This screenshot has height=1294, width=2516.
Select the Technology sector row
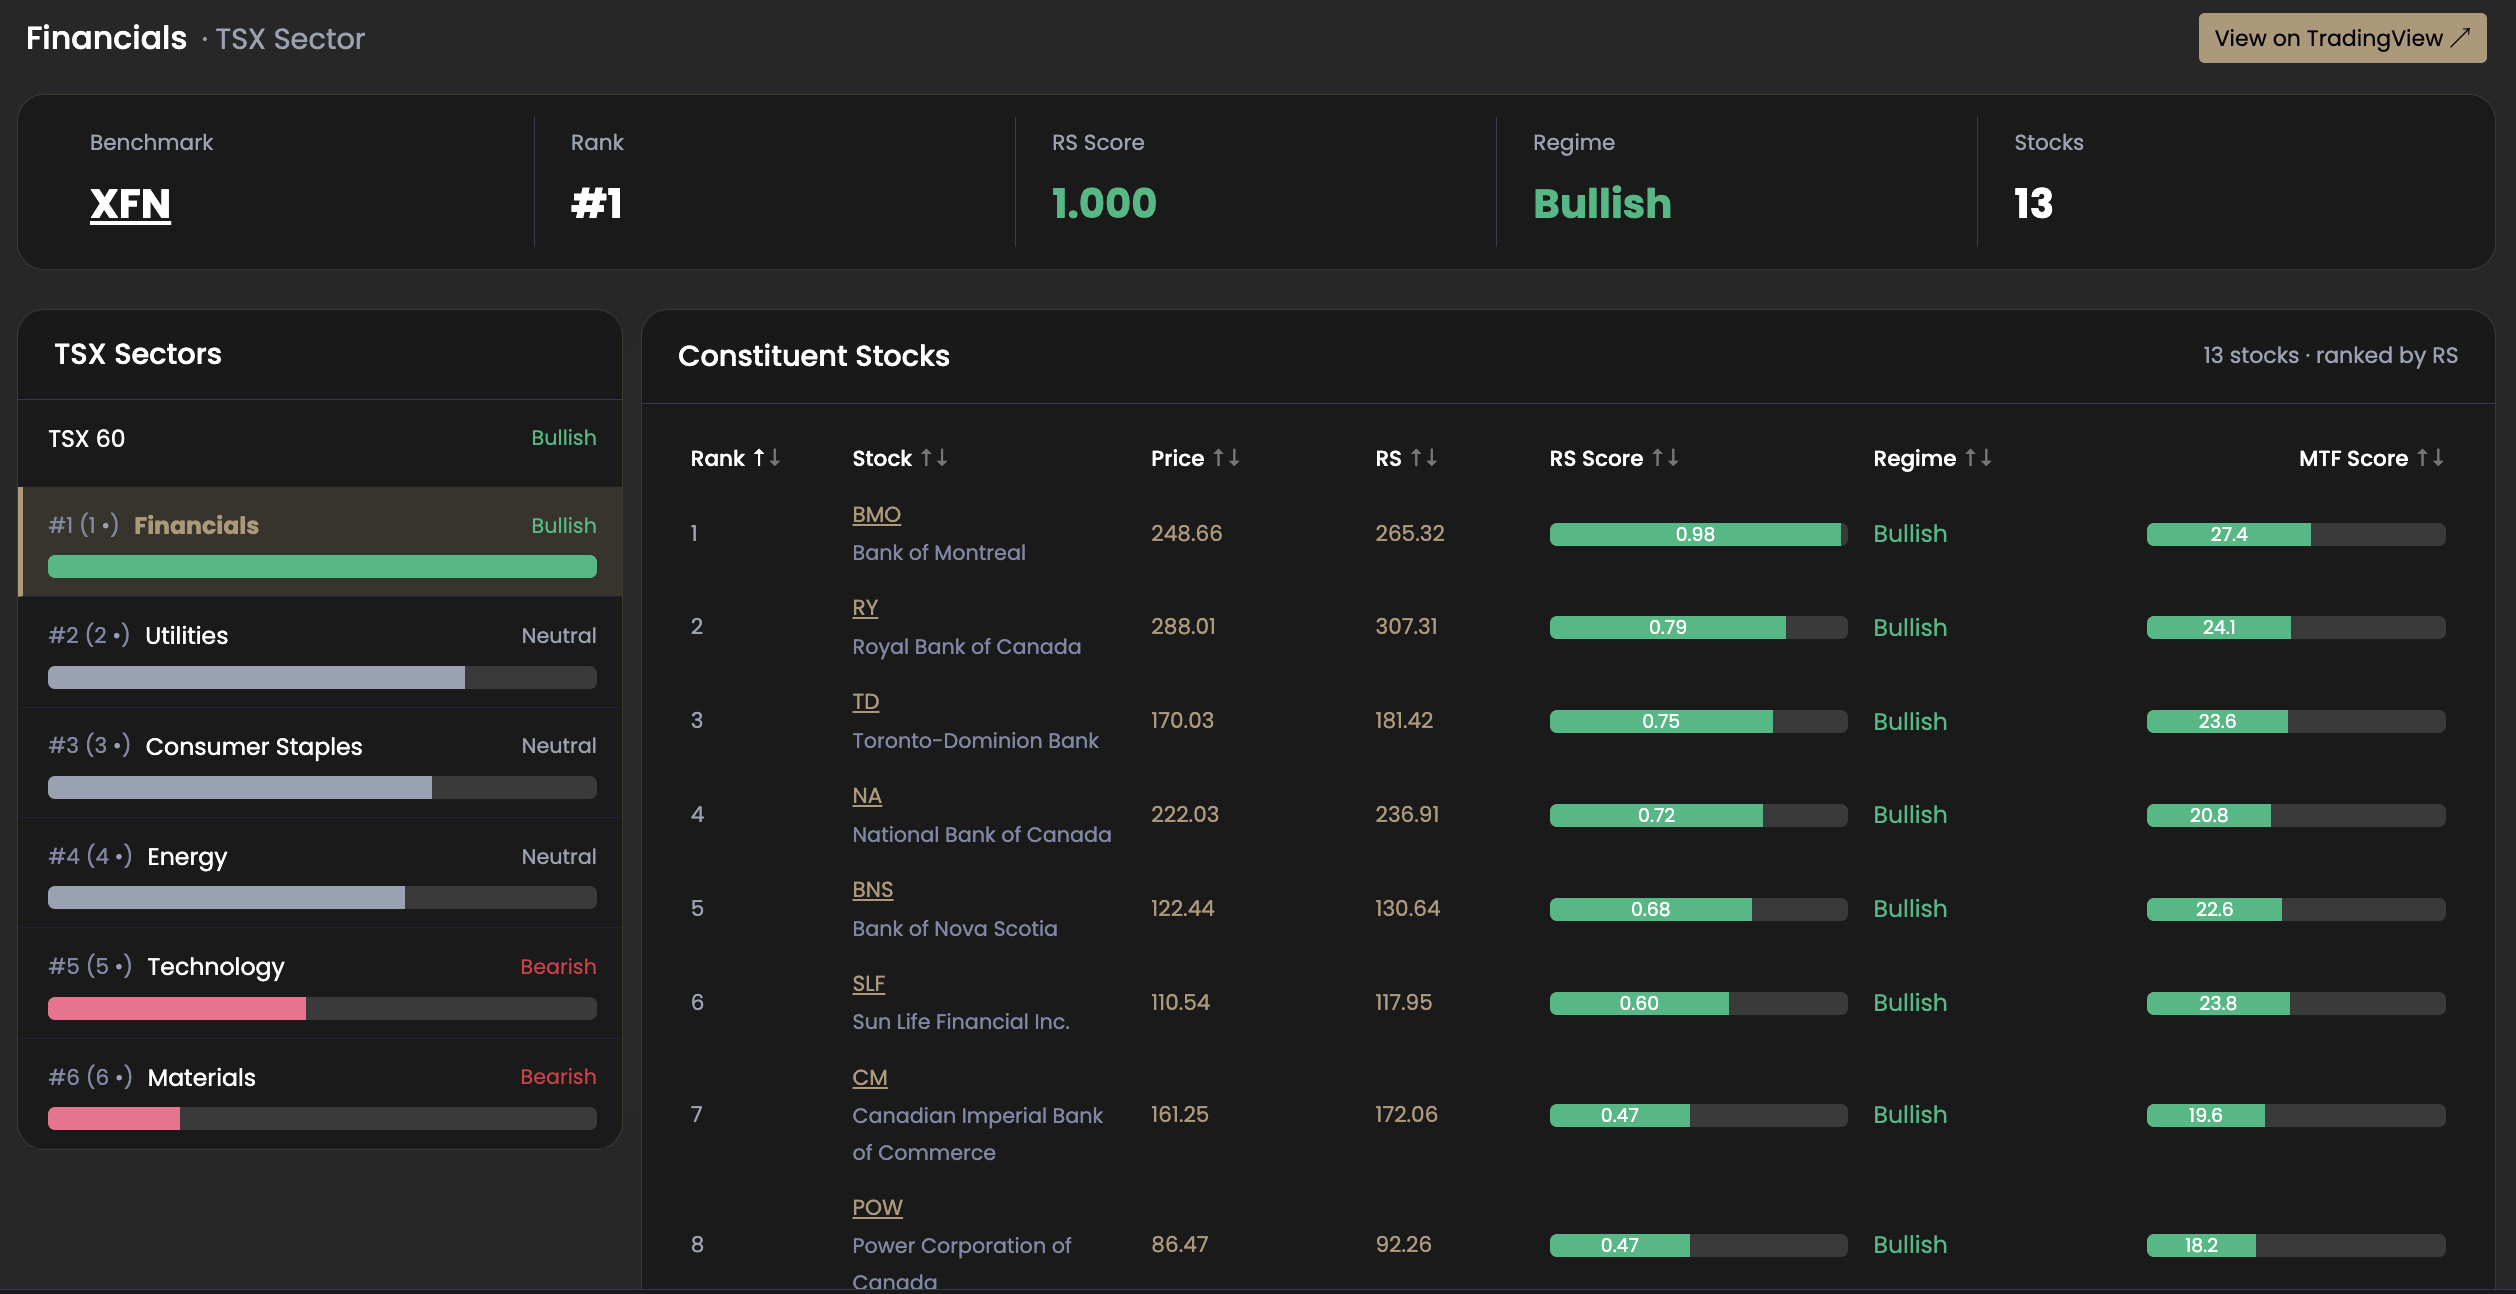pos(321,983)
